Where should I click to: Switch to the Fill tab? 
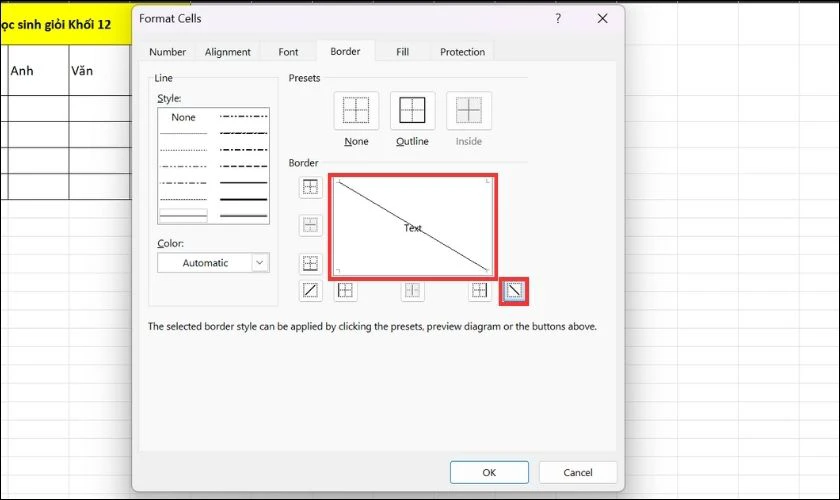pos(402,52)
